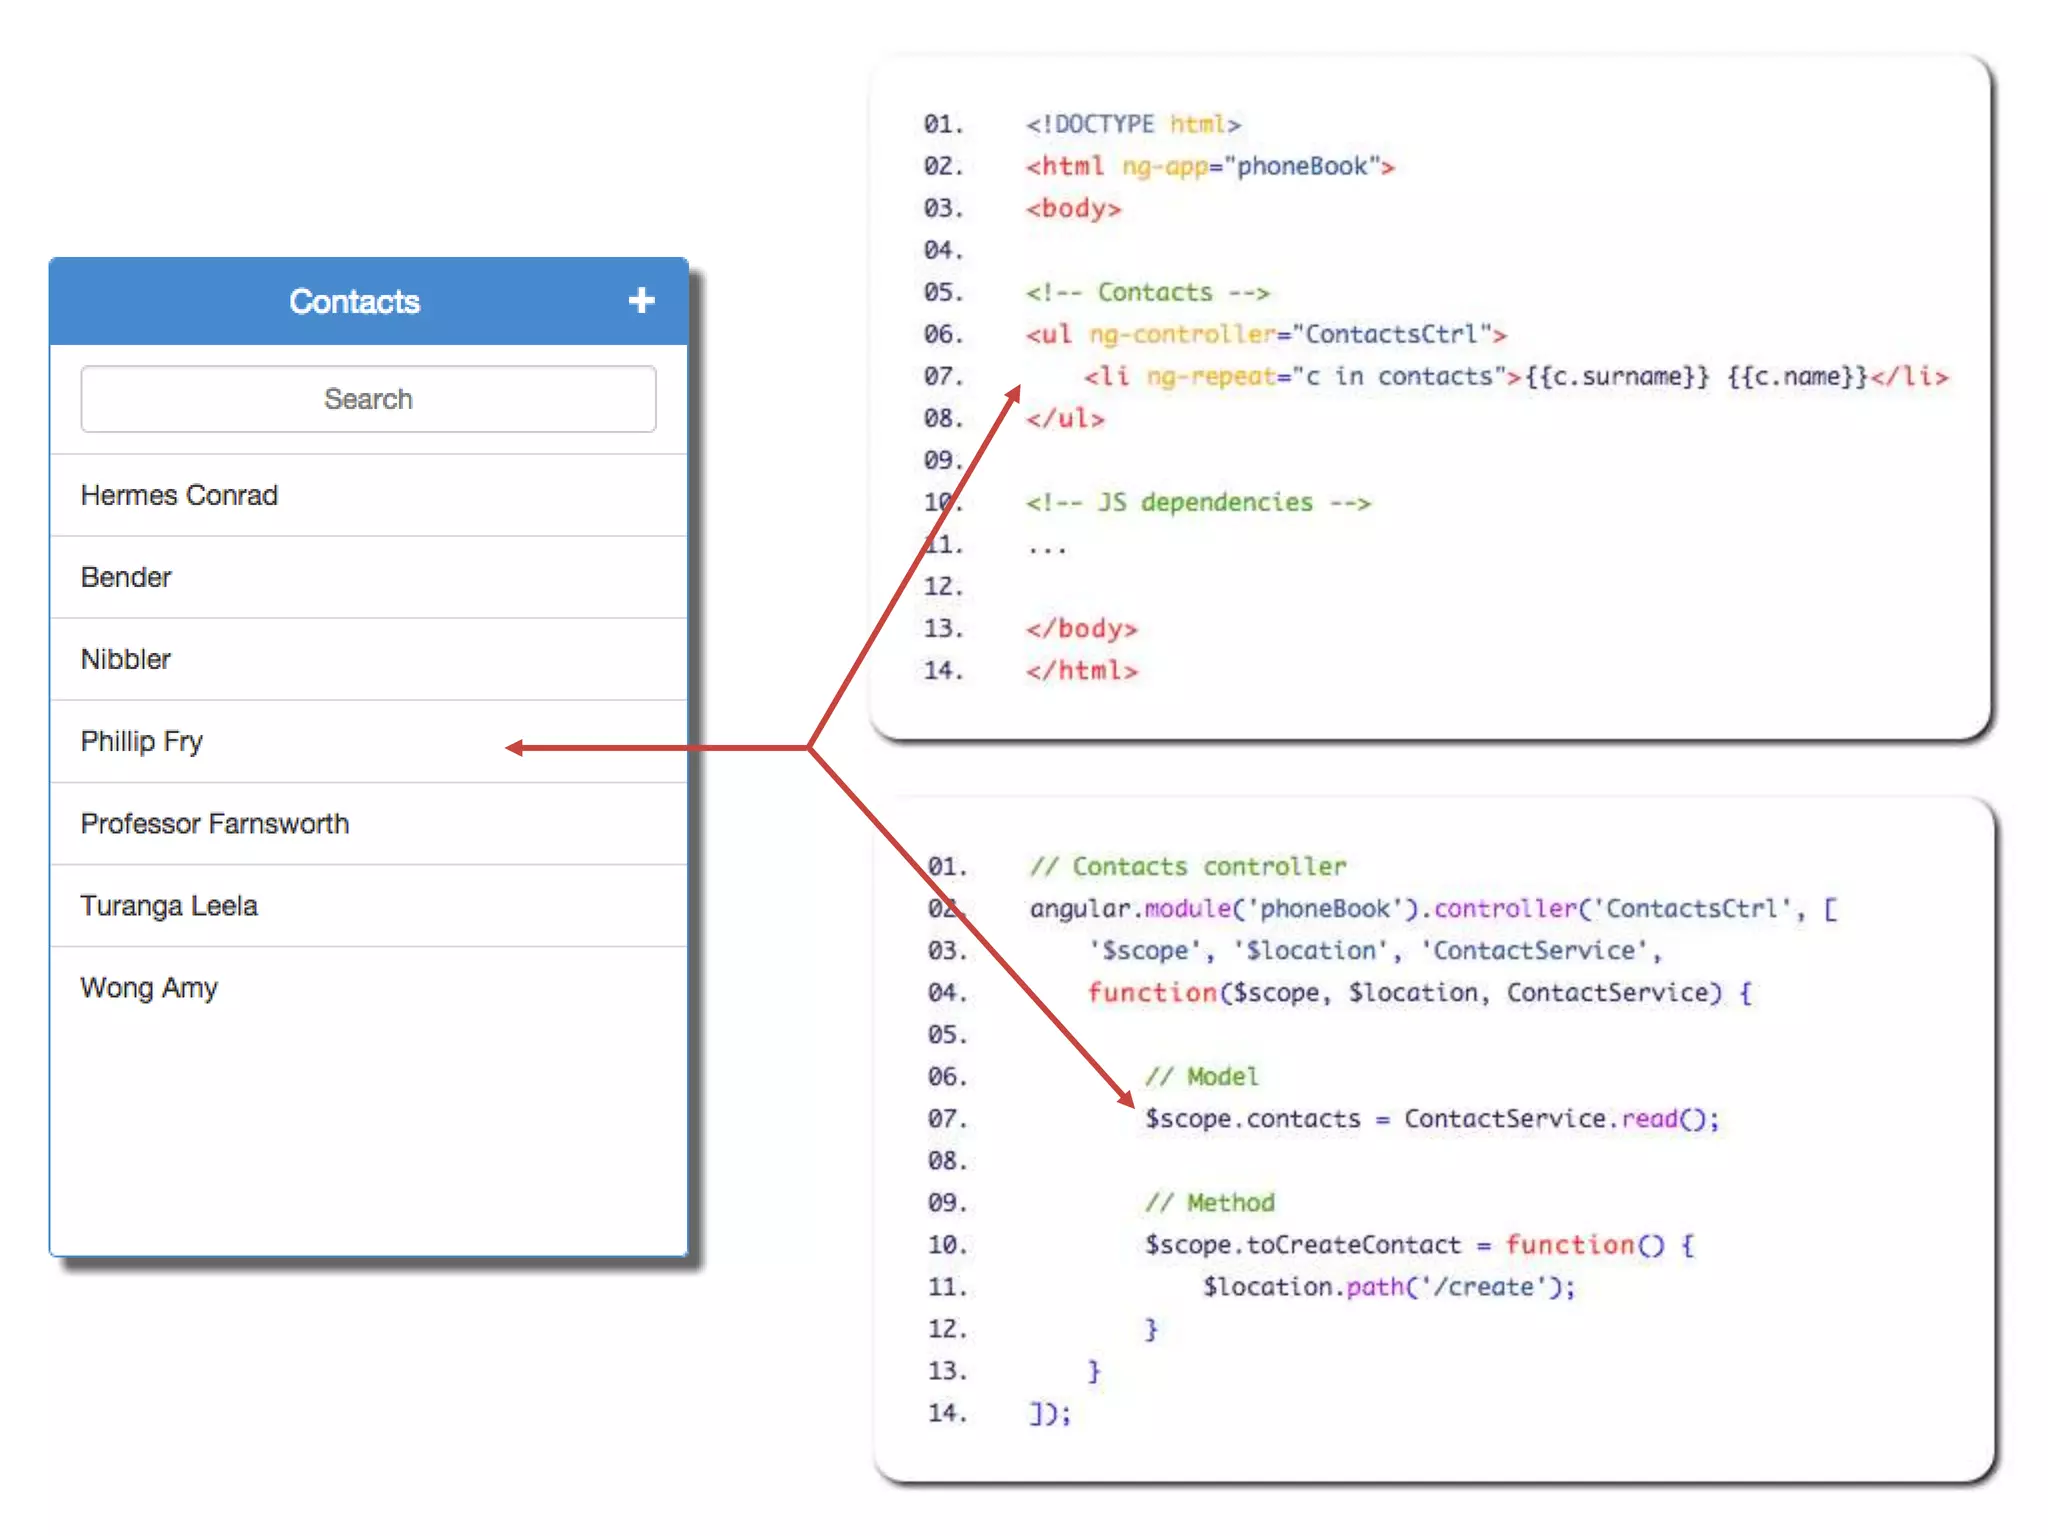Screen dimensions: 2048x1536
Task: Click the angular.module phoneBook controller line
Action: pyautogui.click(x=1432, y=908)
